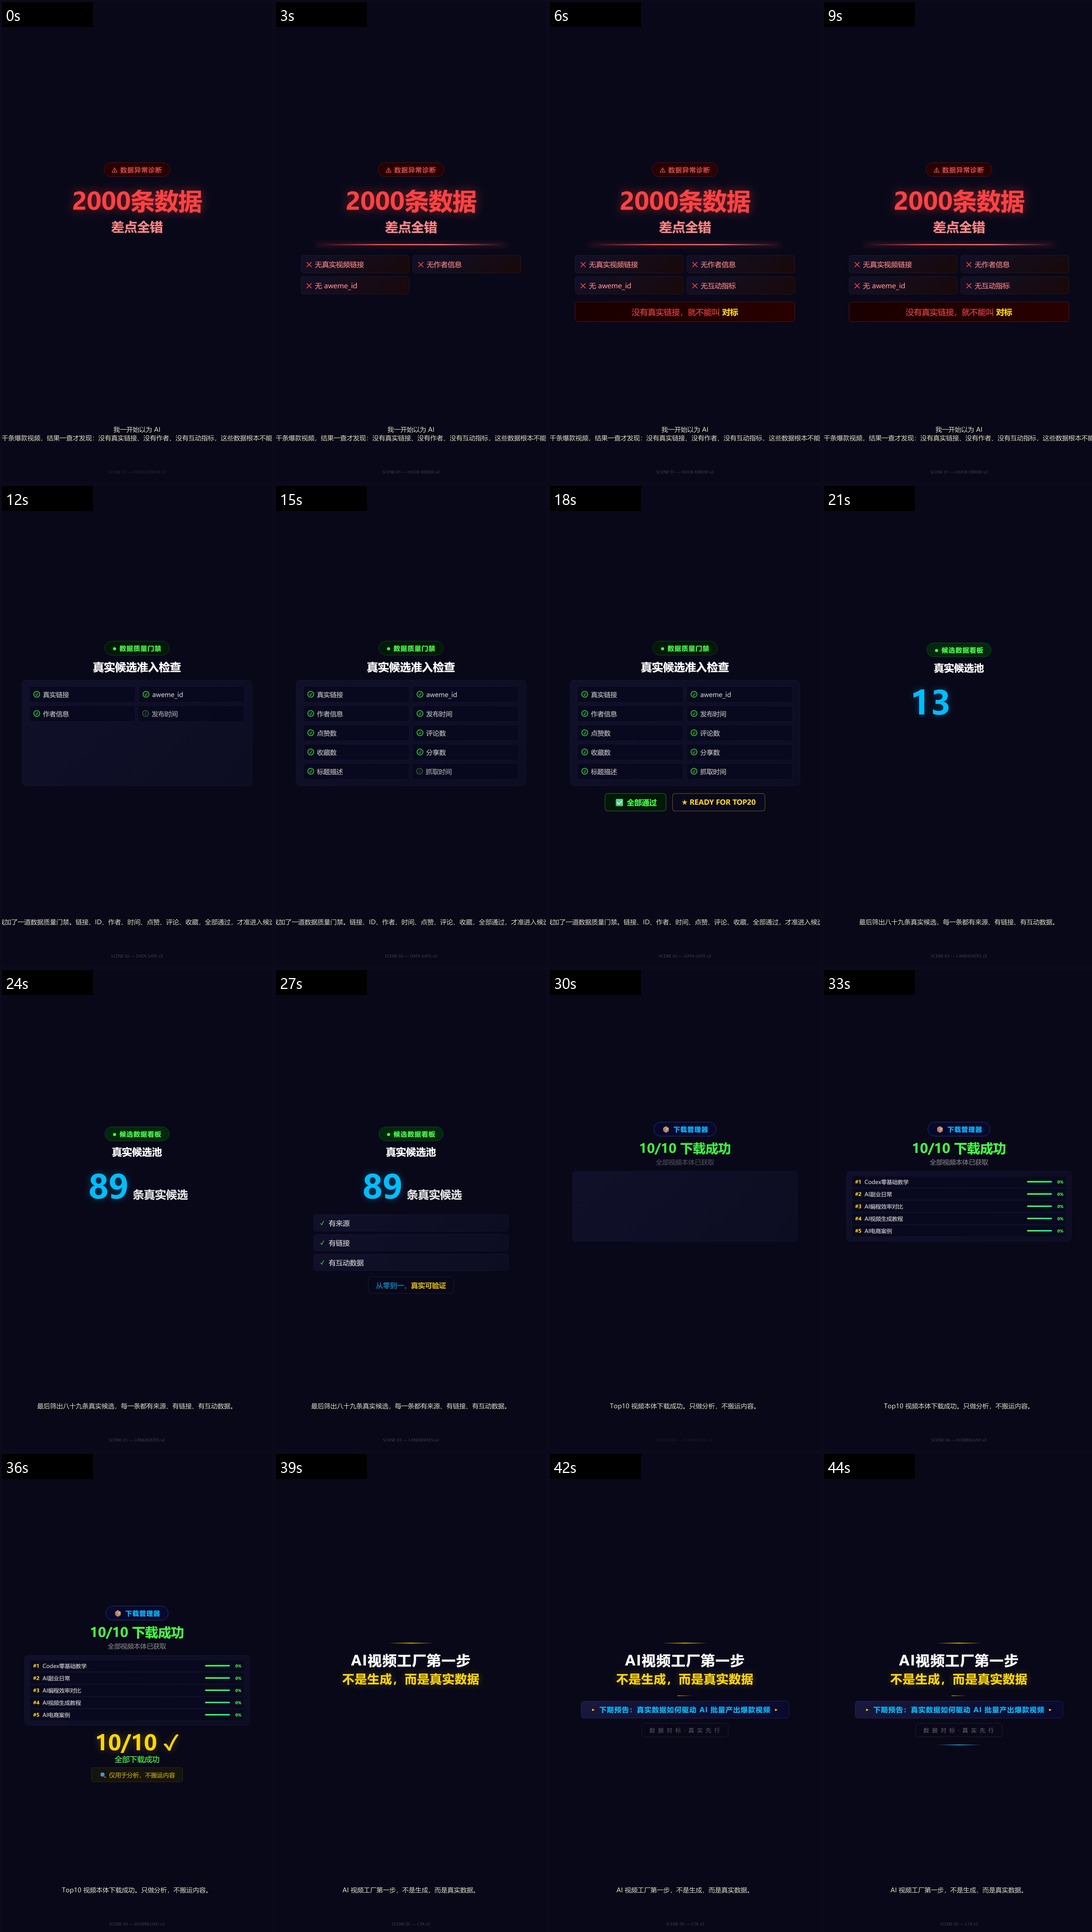Click the 数据对标·真实先行 tag in the 42s frame
The width and height of the screenshot is (1092, 1932).
[x=685, y=1730]
